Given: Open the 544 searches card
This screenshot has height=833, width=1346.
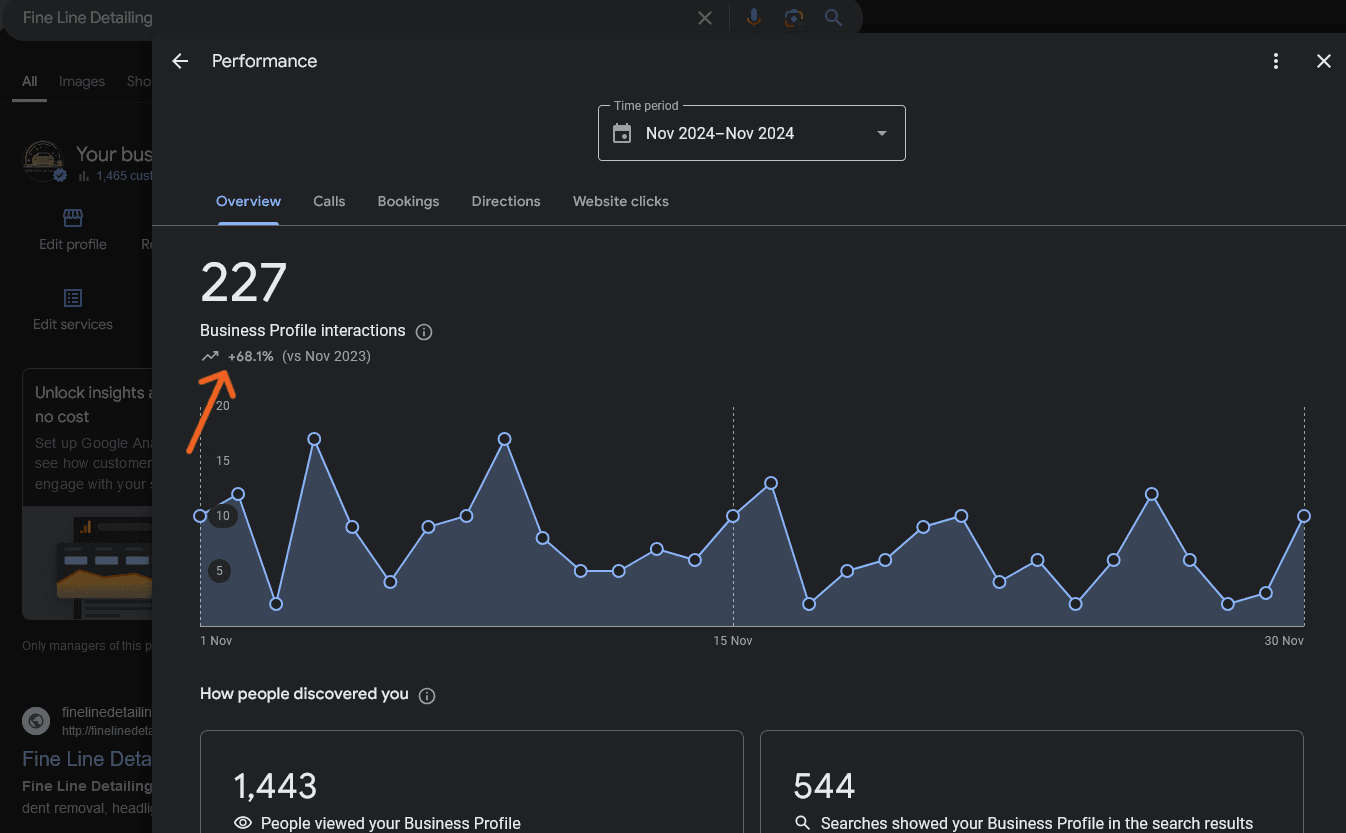Looking at the screenshot, I should (1032, 782).
